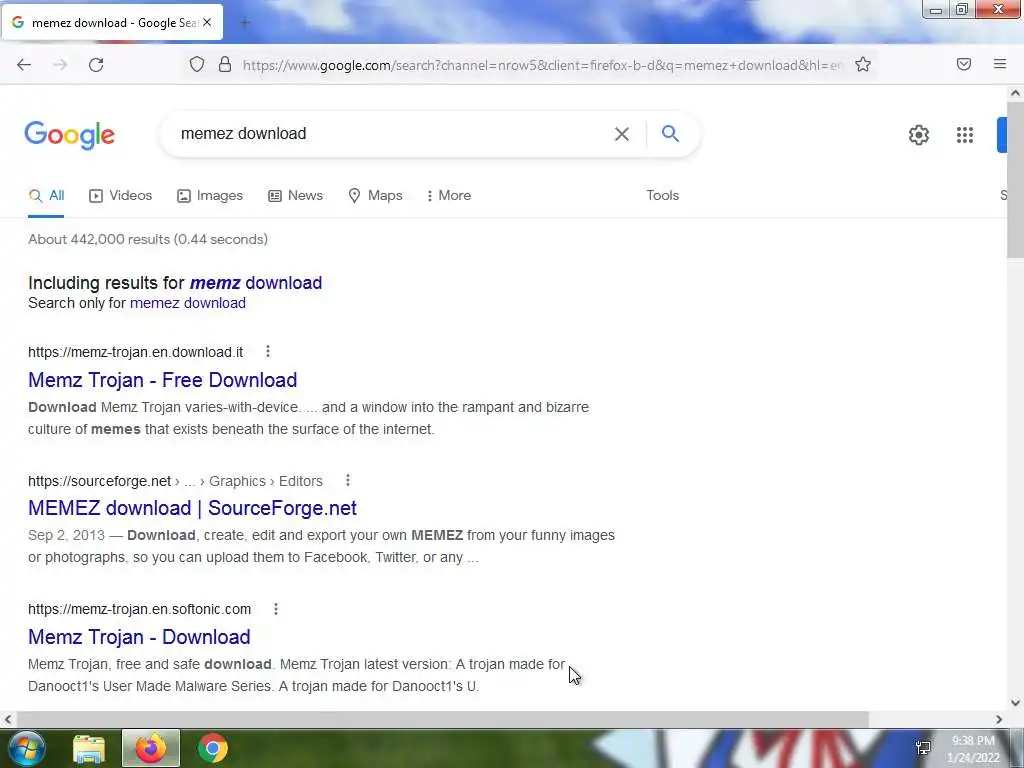
Task: Click the horizontal scrollbar thumb
Action: coord(442,719)
